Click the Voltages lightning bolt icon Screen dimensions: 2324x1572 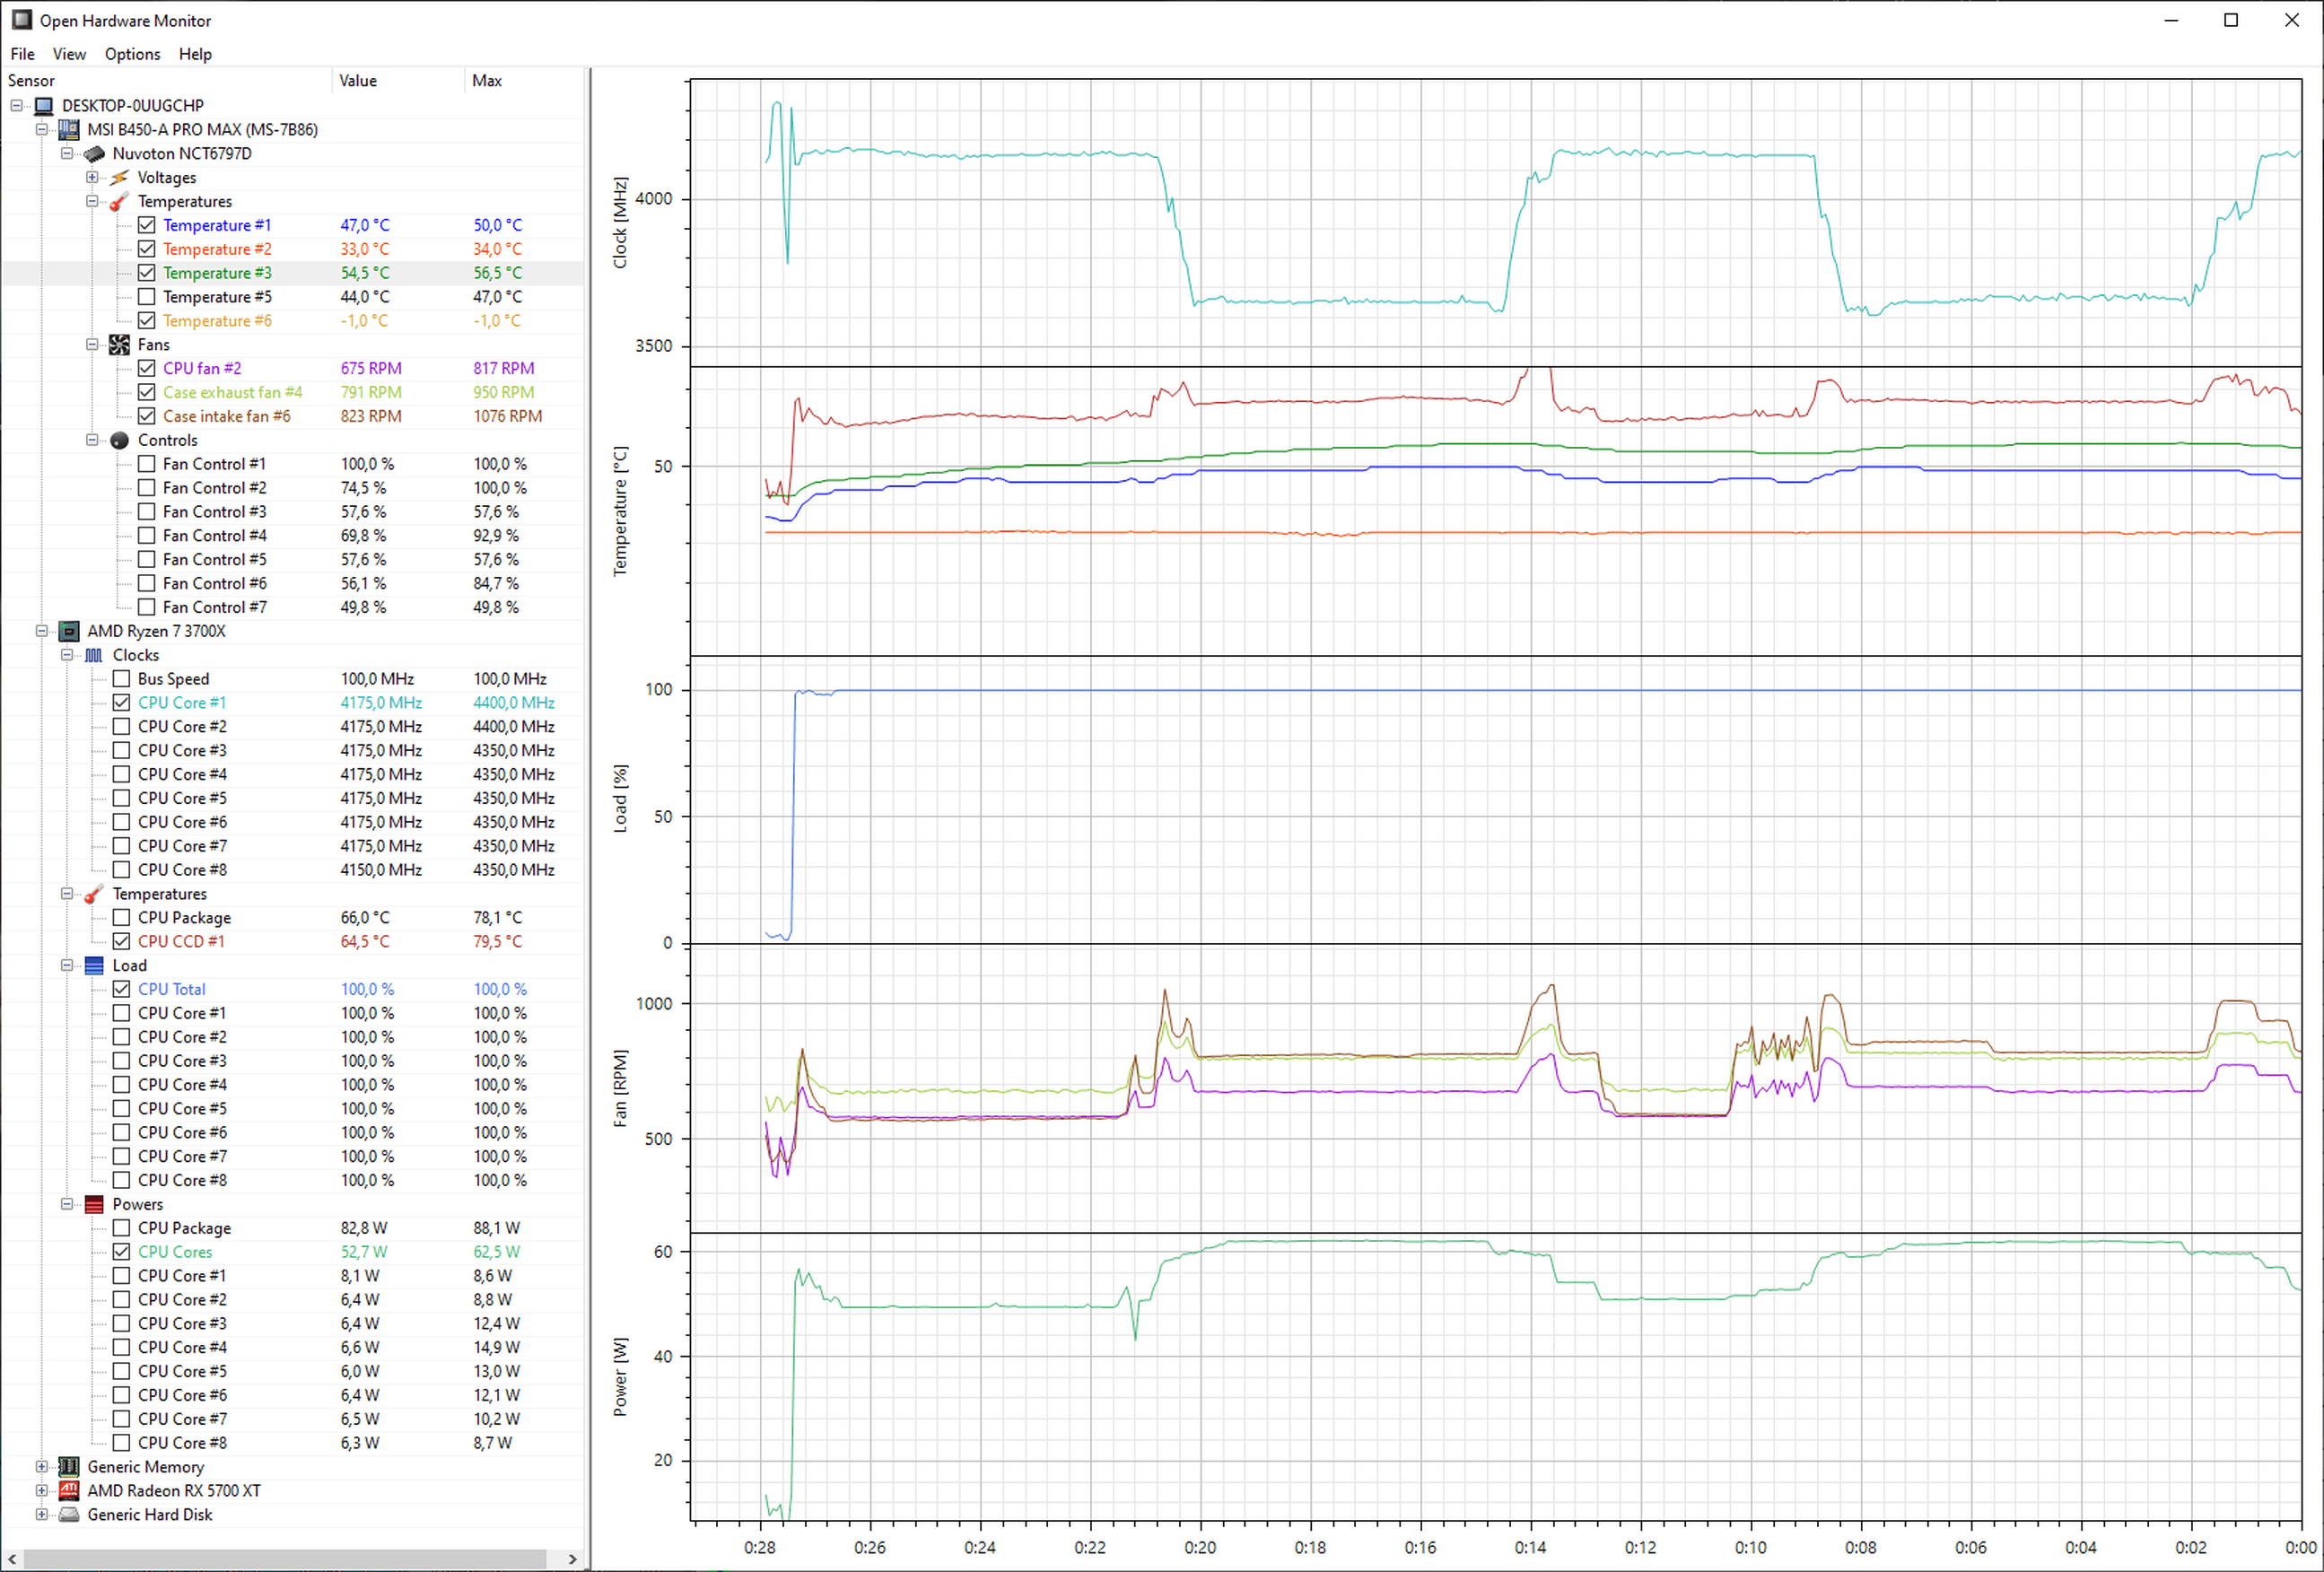pos(119,177)
